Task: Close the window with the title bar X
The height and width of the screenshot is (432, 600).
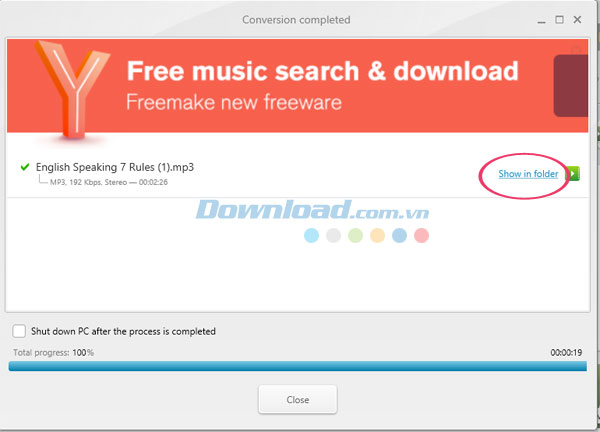Action: [577, 20]
